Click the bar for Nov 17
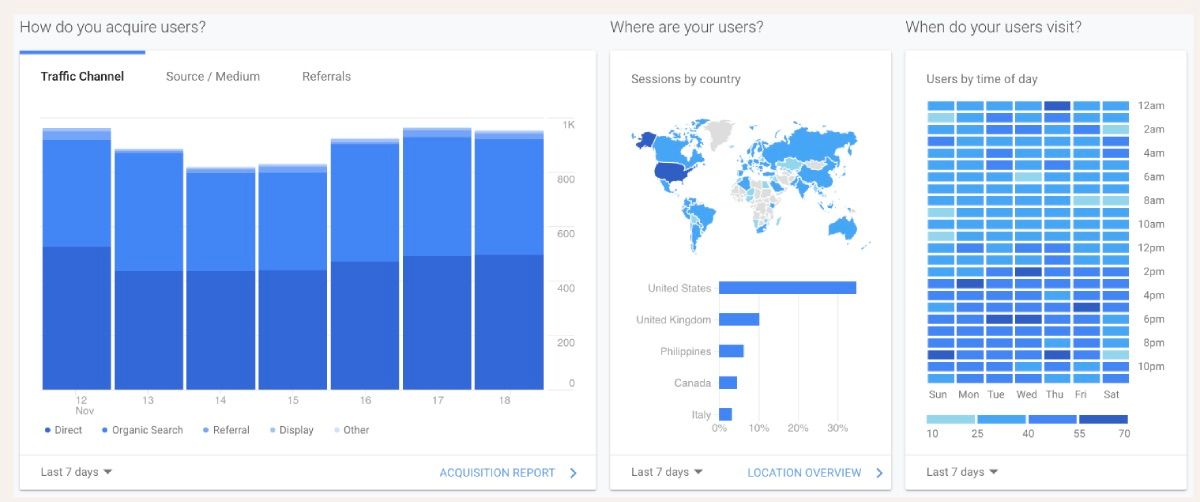1200x502 pixels. tap(437, 260)
